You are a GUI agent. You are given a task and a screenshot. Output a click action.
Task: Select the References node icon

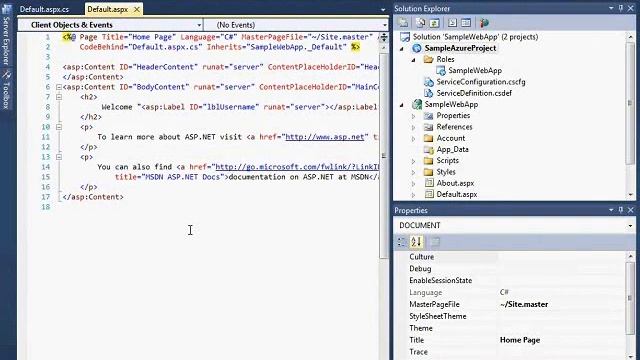[x=428, y=127]
